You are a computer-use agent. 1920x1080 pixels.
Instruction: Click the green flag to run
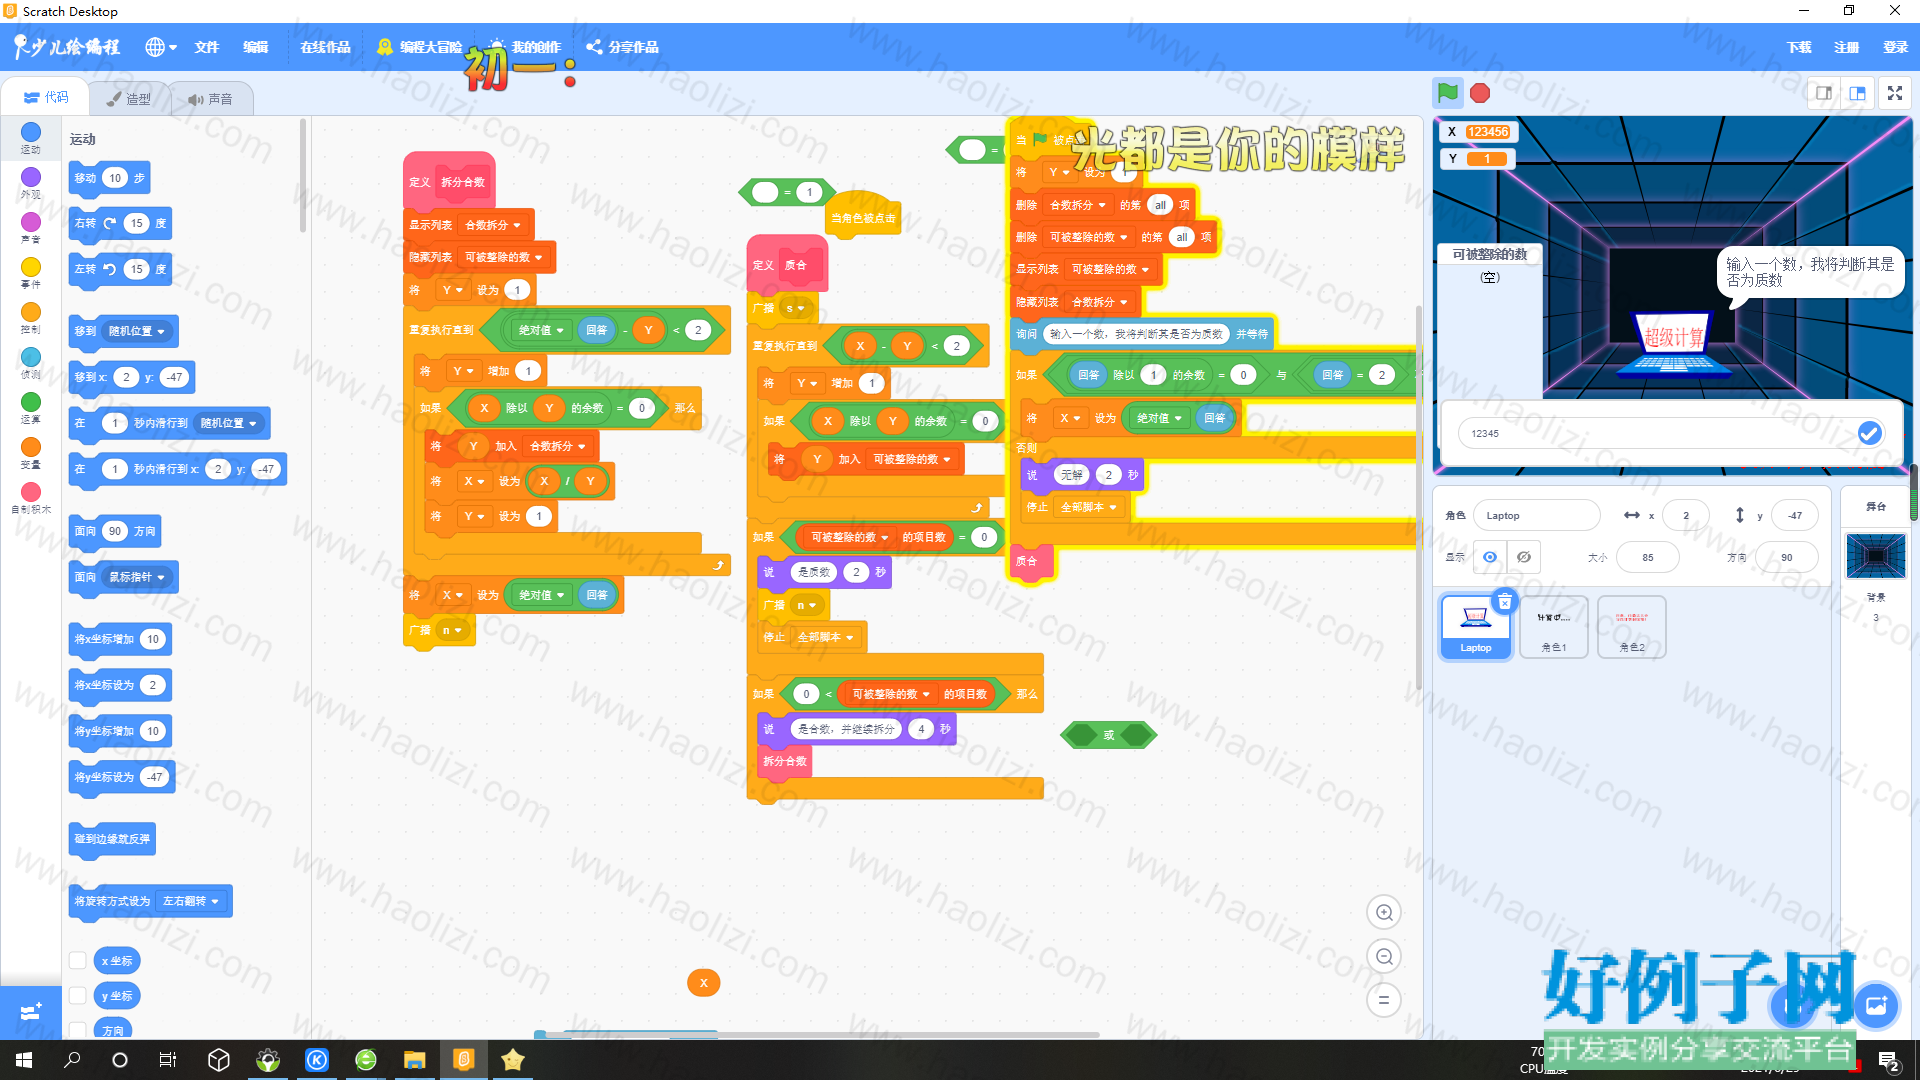1447,93
